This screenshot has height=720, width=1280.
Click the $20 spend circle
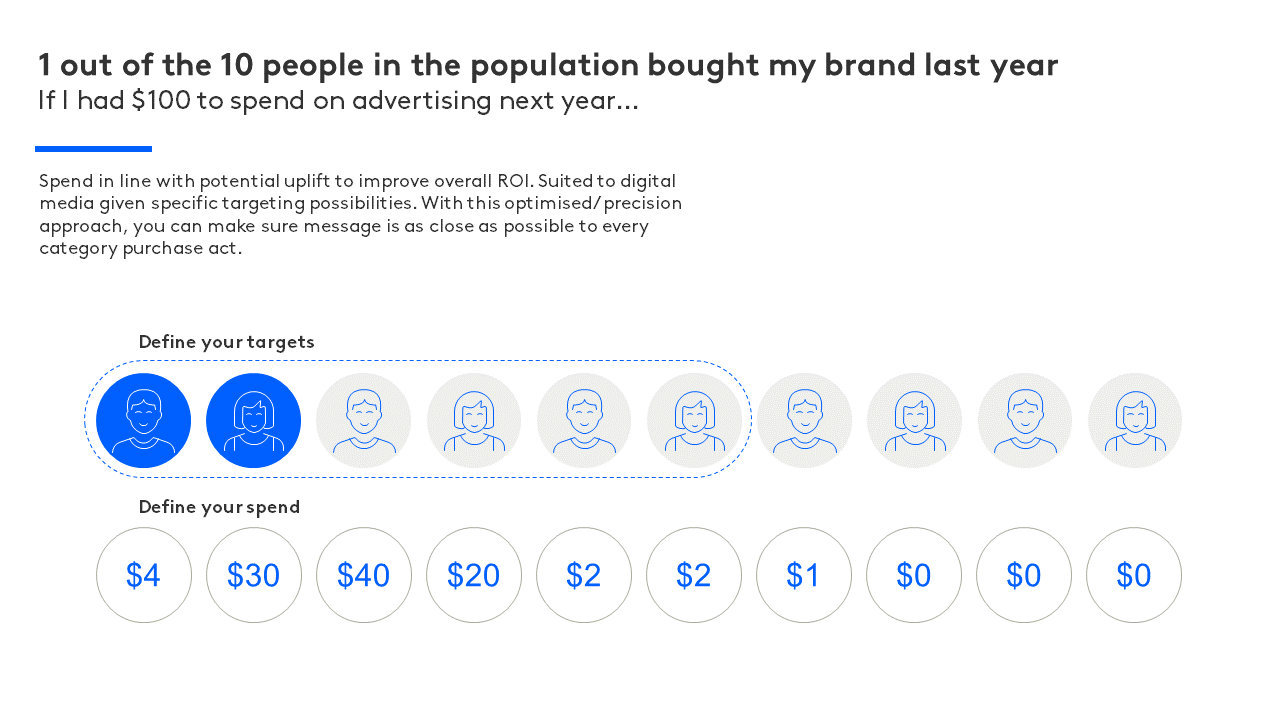(x=474, y=575)
